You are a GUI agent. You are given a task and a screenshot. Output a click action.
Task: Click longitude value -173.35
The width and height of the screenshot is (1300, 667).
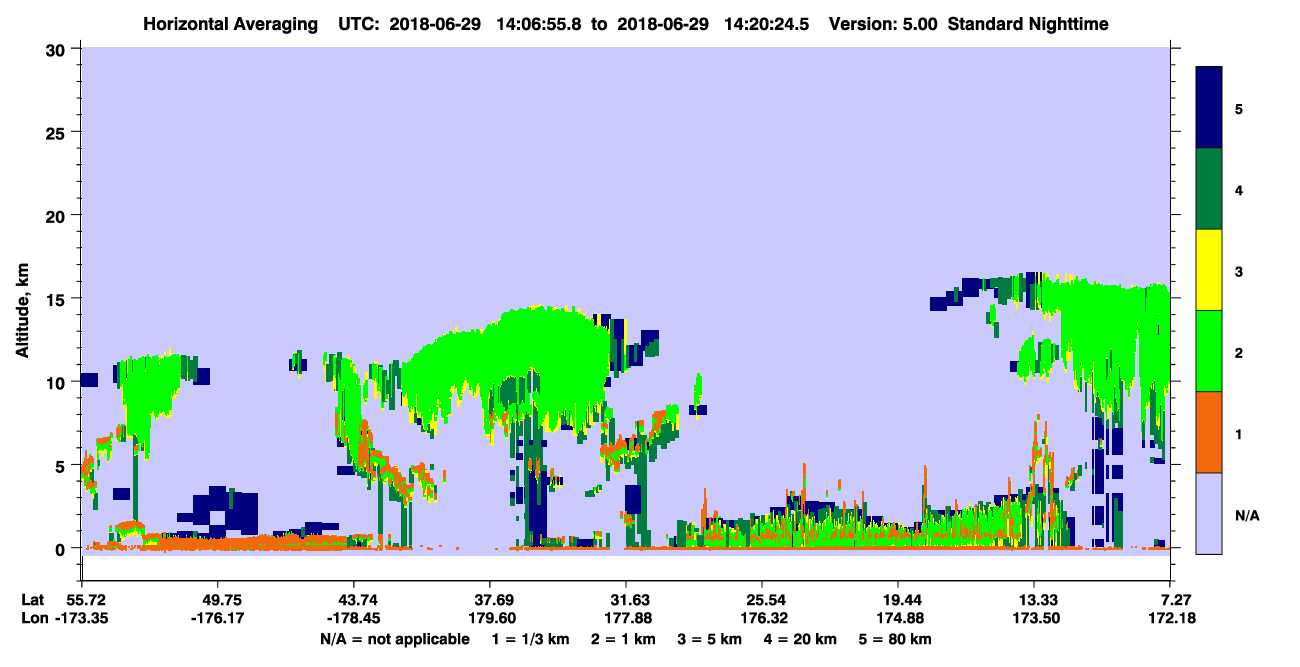[81, 619]
